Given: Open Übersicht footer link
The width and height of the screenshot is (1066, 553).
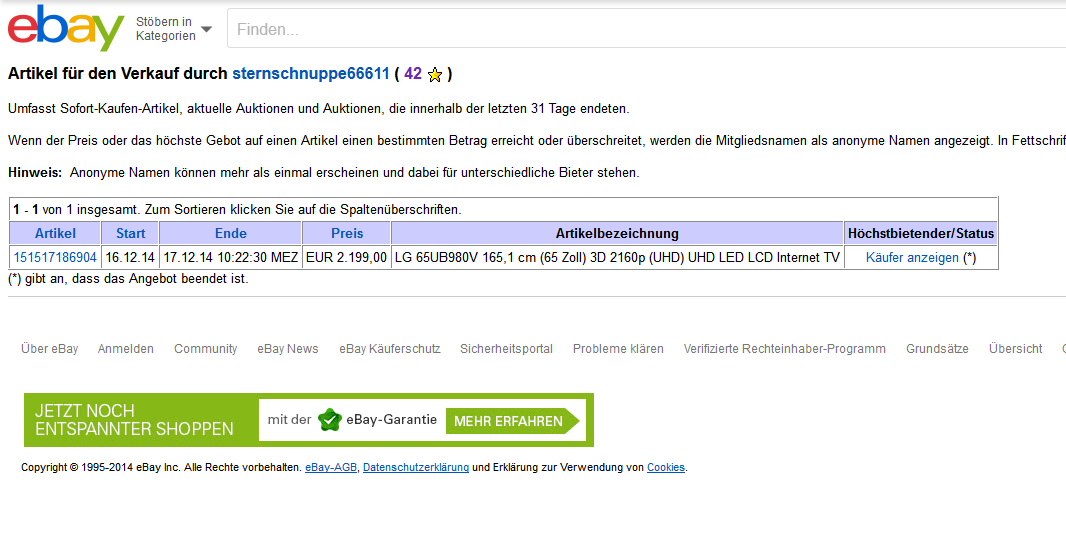Looking at the screenshot, I should (1015, 349).
